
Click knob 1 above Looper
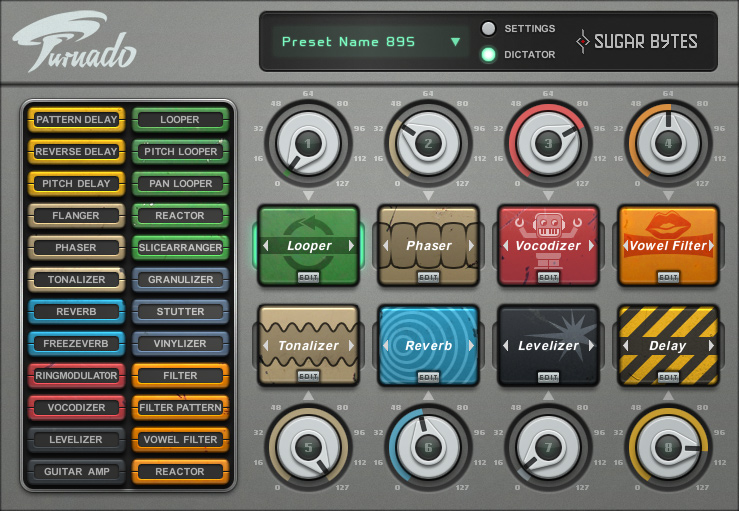click(308, 143)
